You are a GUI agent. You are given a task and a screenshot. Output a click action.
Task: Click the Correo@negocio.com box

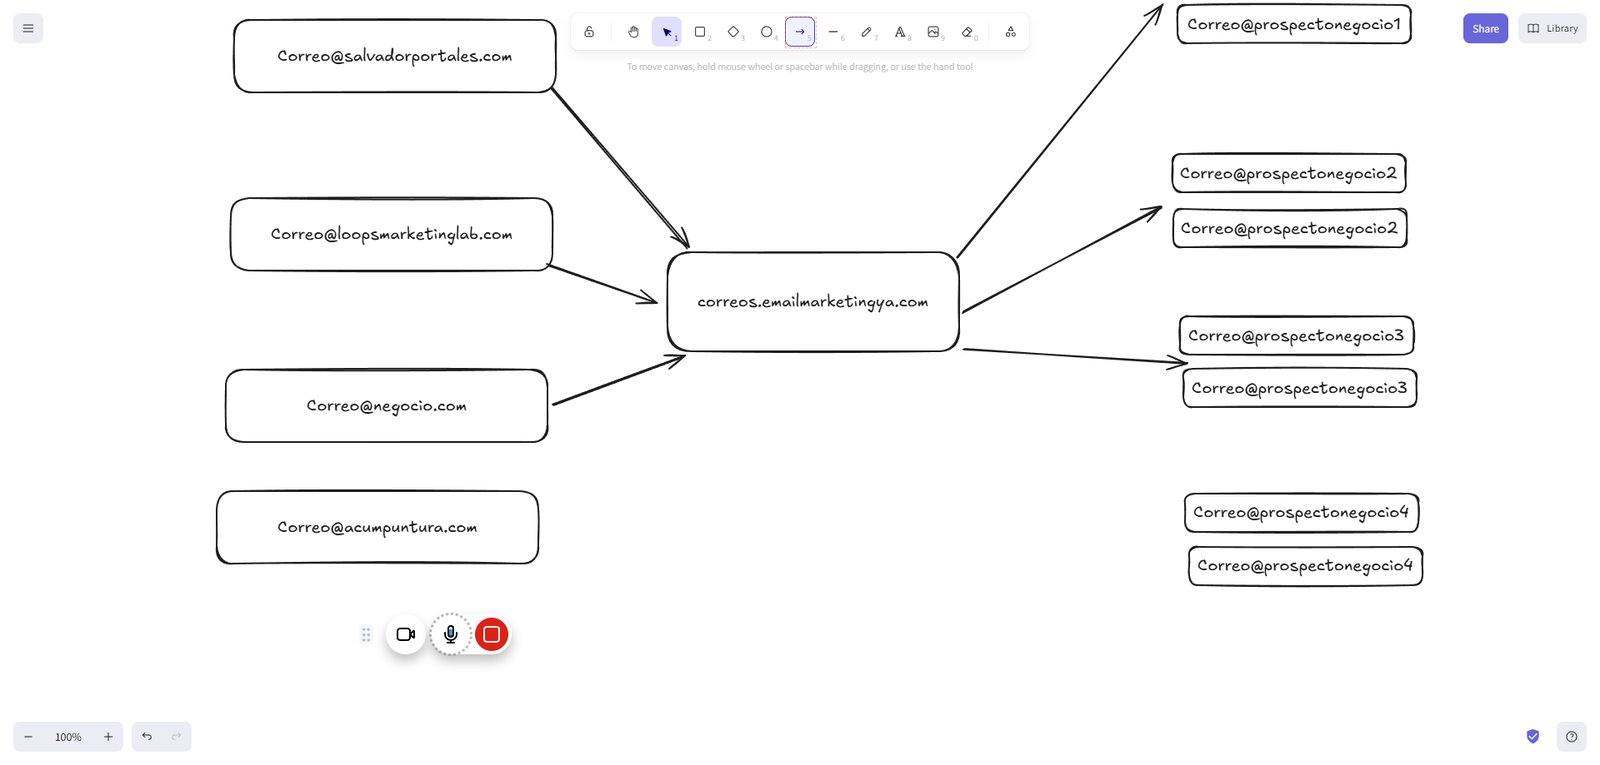click(387, 406)
